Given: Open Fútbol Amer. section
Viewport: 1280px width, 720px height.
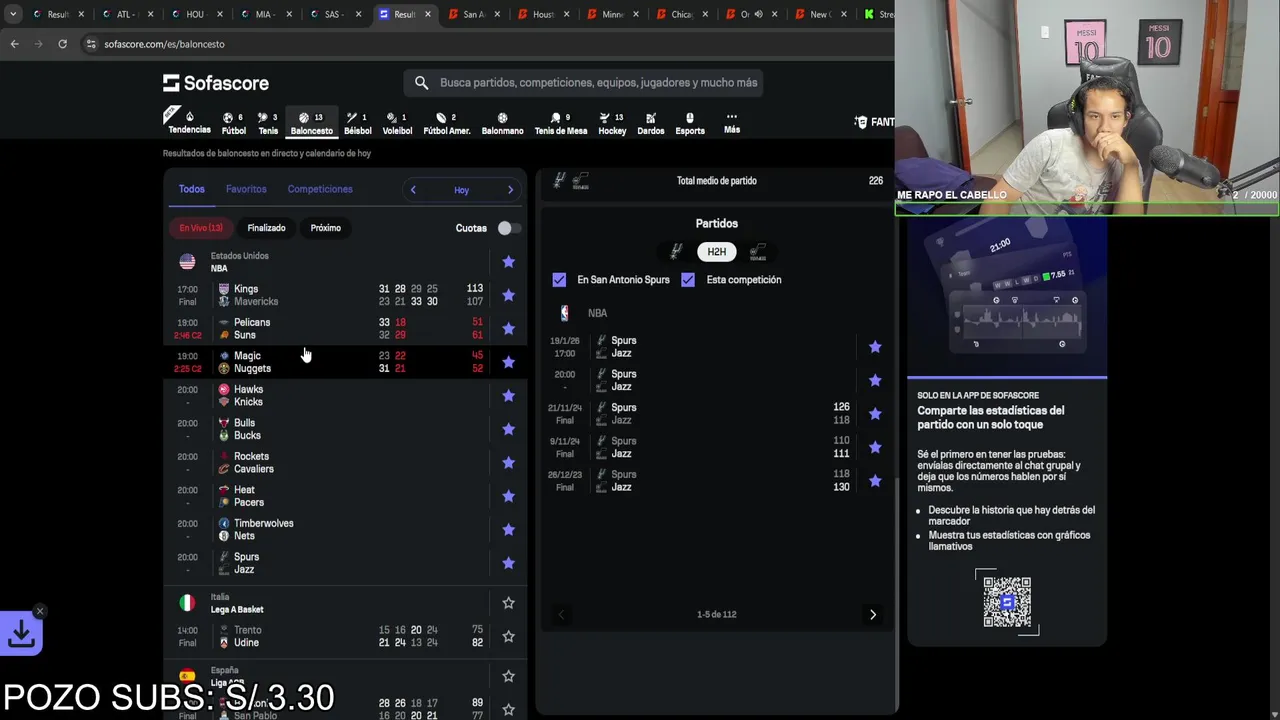Looking at the screenshot, I should pyautogui.click(x=446, y=123).
